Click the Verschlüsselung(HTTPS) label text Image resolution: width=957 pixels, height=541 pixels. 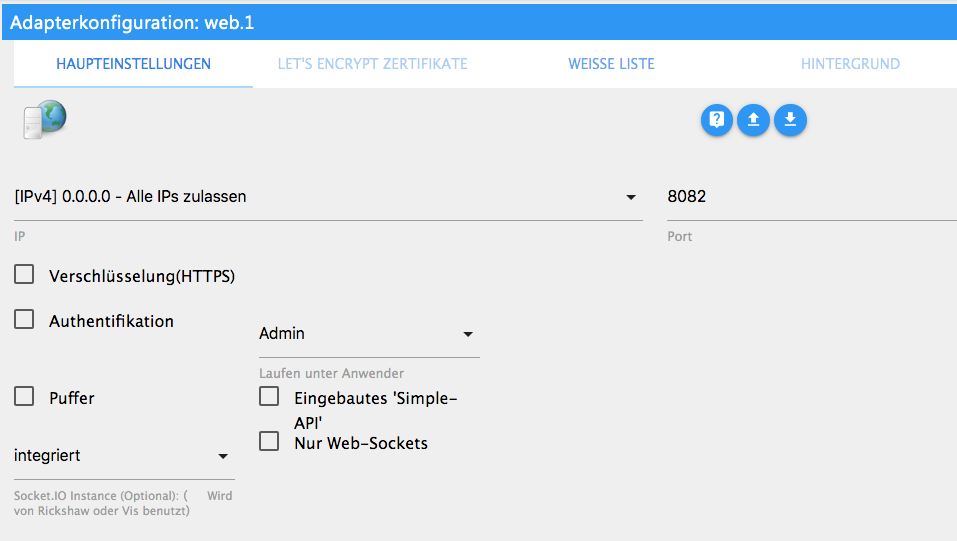142,276
